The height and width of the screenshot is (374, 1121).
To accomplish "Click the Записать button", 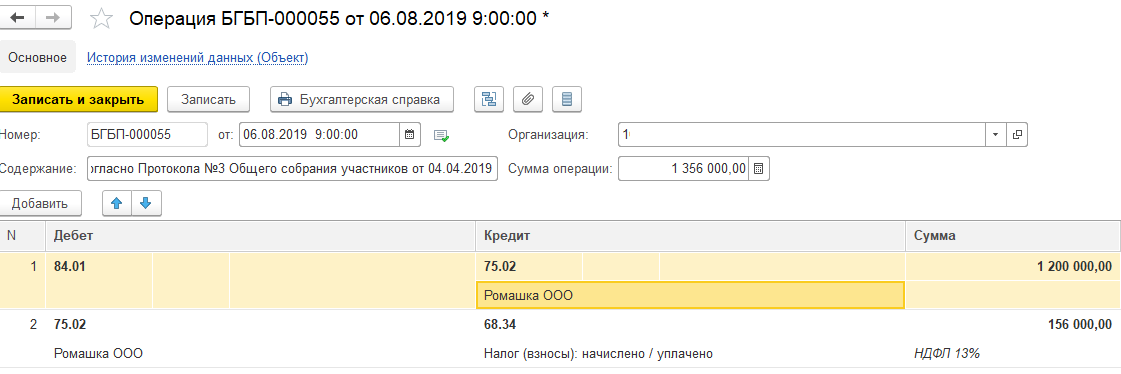I will (208, 99).
